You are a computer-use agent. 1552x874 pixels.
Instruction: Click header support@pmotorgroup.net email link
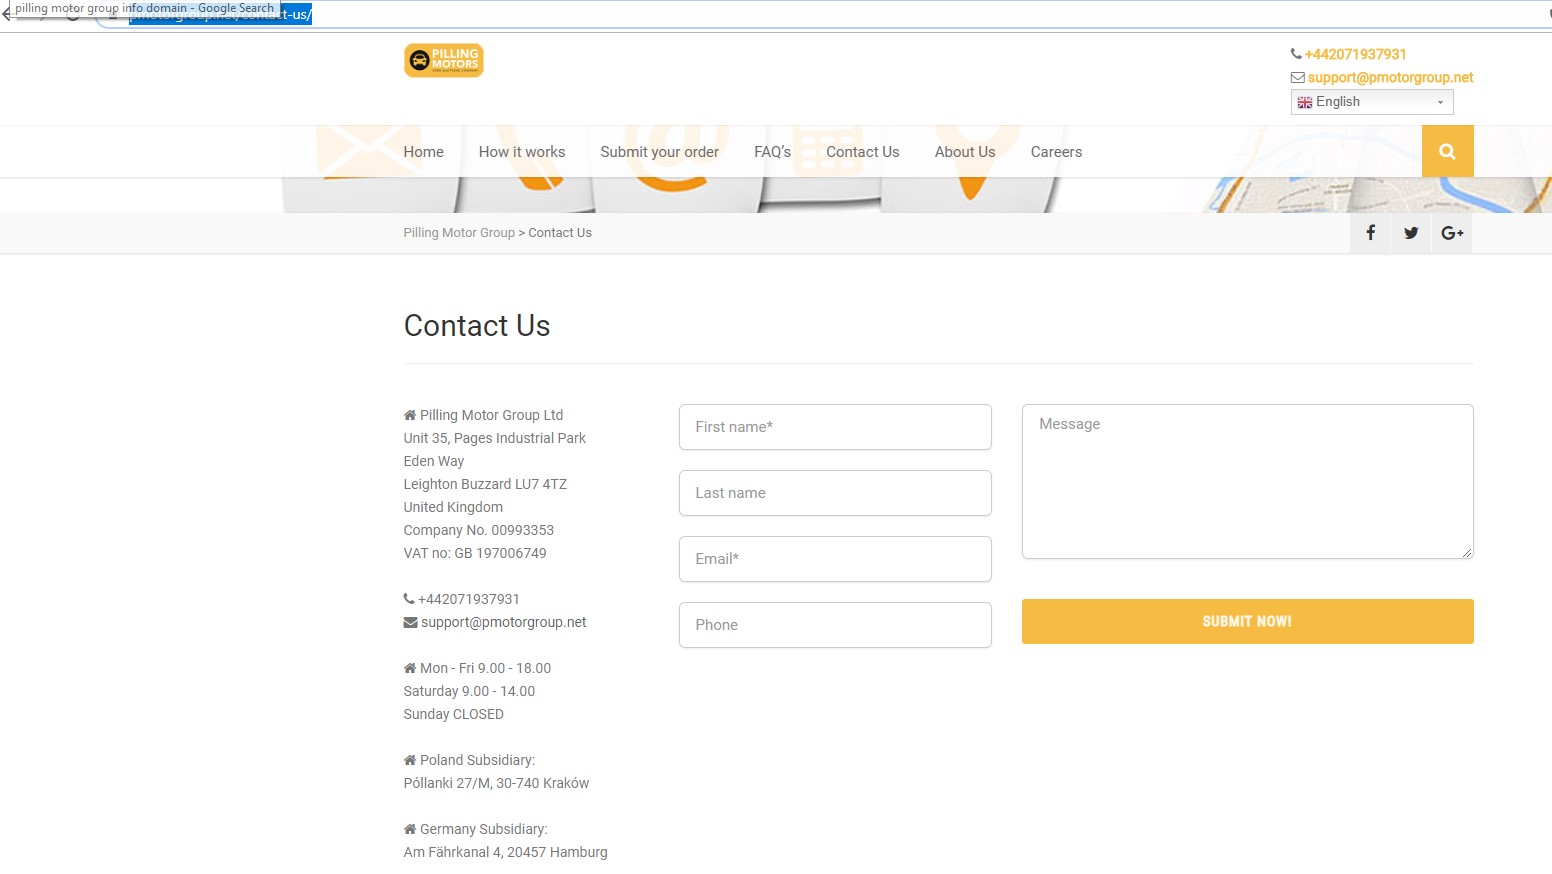[1390, 77]
